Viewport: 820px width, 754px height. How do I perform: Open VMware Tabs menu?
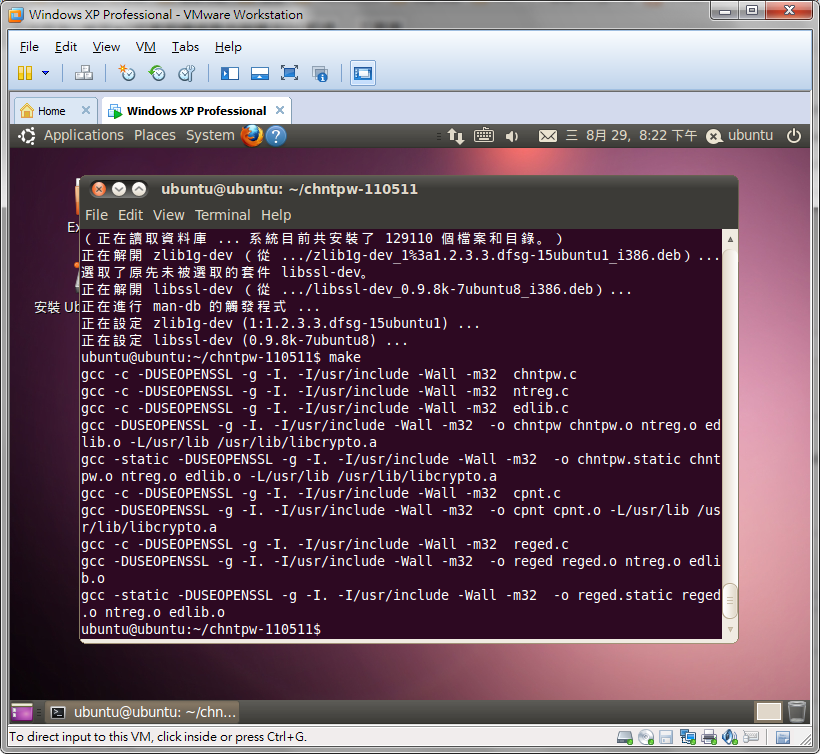pos(185,47)
